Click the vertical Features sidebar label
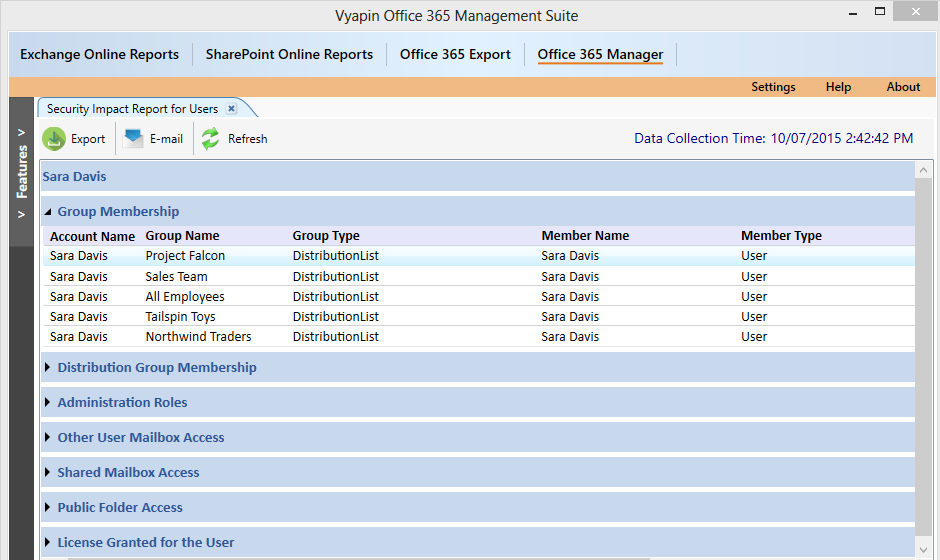The image size is (940, 560). pyautogui.click(x=22, y=172)
